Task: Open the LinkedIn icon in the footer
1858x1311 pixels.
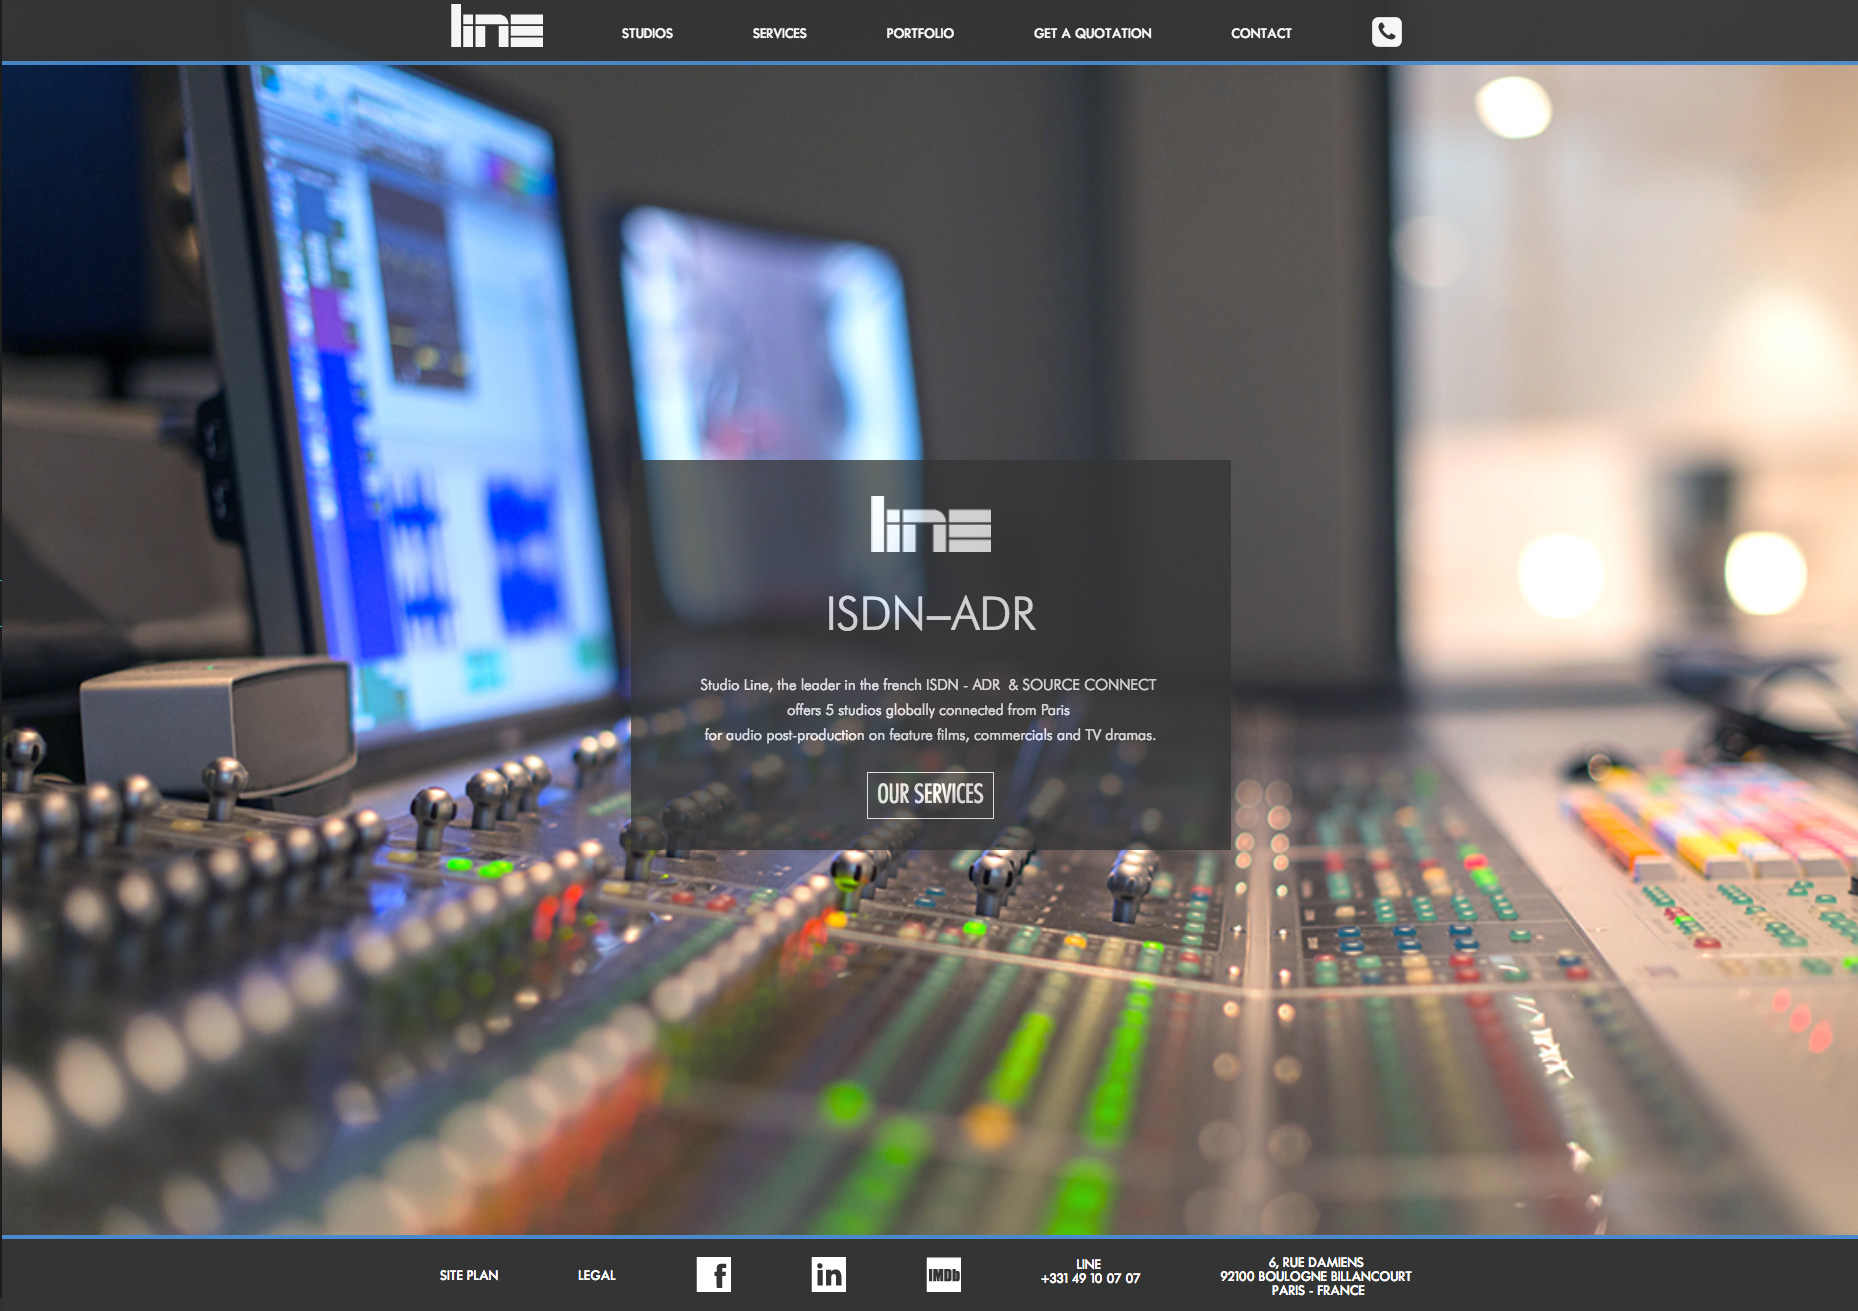Action: coord(828,1274)
